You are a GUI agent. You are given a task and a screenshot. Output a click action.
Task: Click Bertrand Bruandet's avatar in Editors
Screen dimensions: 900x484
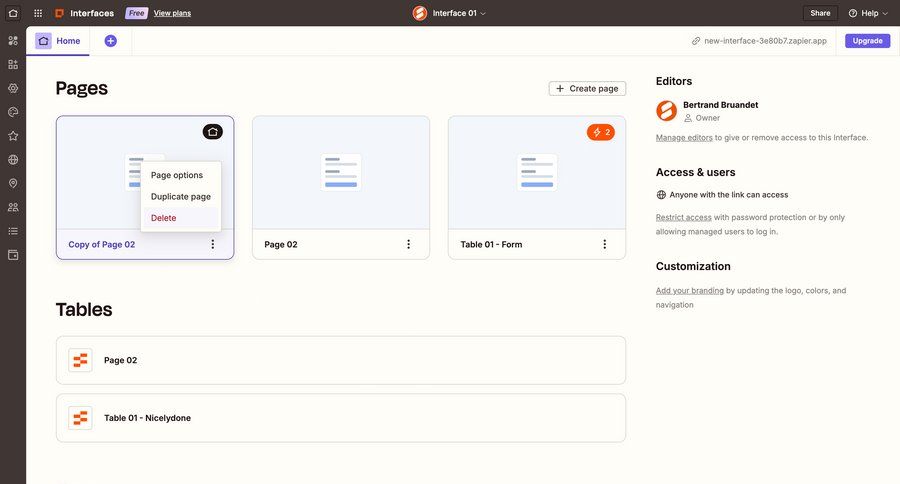click(666, 111)
